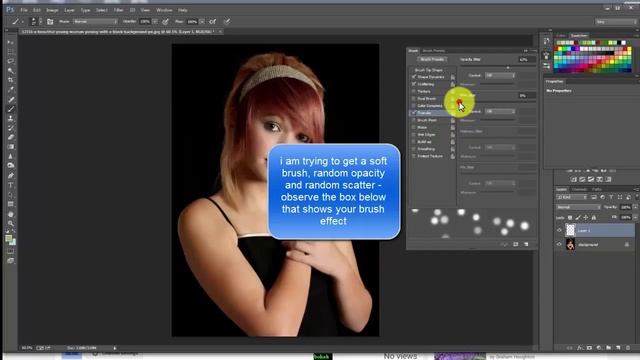The image size is (640, 360).
Task: Uncheck the Transfer checkbox
Action: (414, 113)
